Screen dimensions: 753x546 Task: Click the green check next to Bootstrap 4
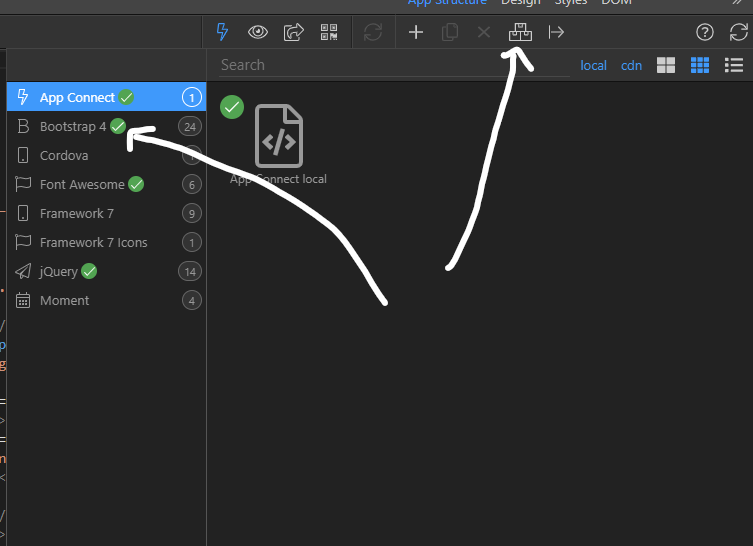click(118, 126)
